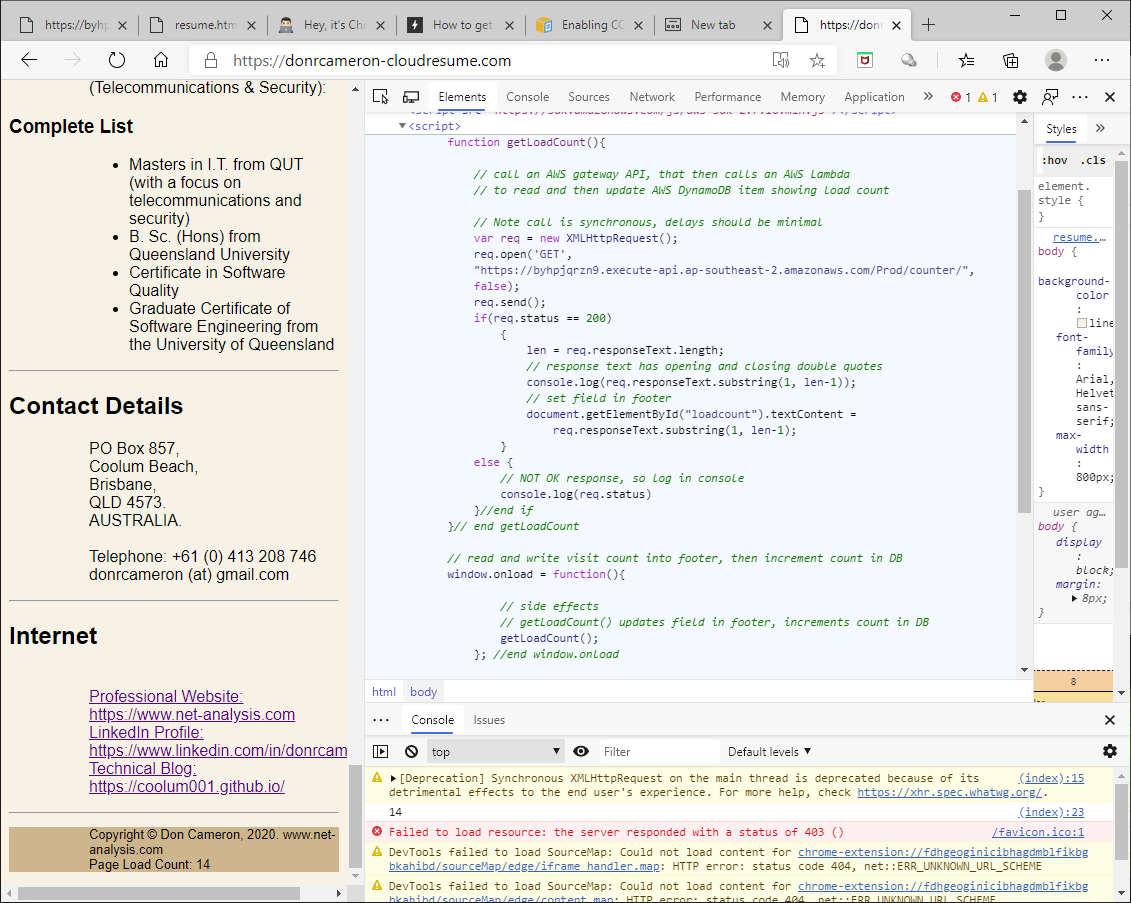Expand the margin property in Styles
This screenshot has height=903, width=1131.
pyautogui.click(x=1074, y=599)
